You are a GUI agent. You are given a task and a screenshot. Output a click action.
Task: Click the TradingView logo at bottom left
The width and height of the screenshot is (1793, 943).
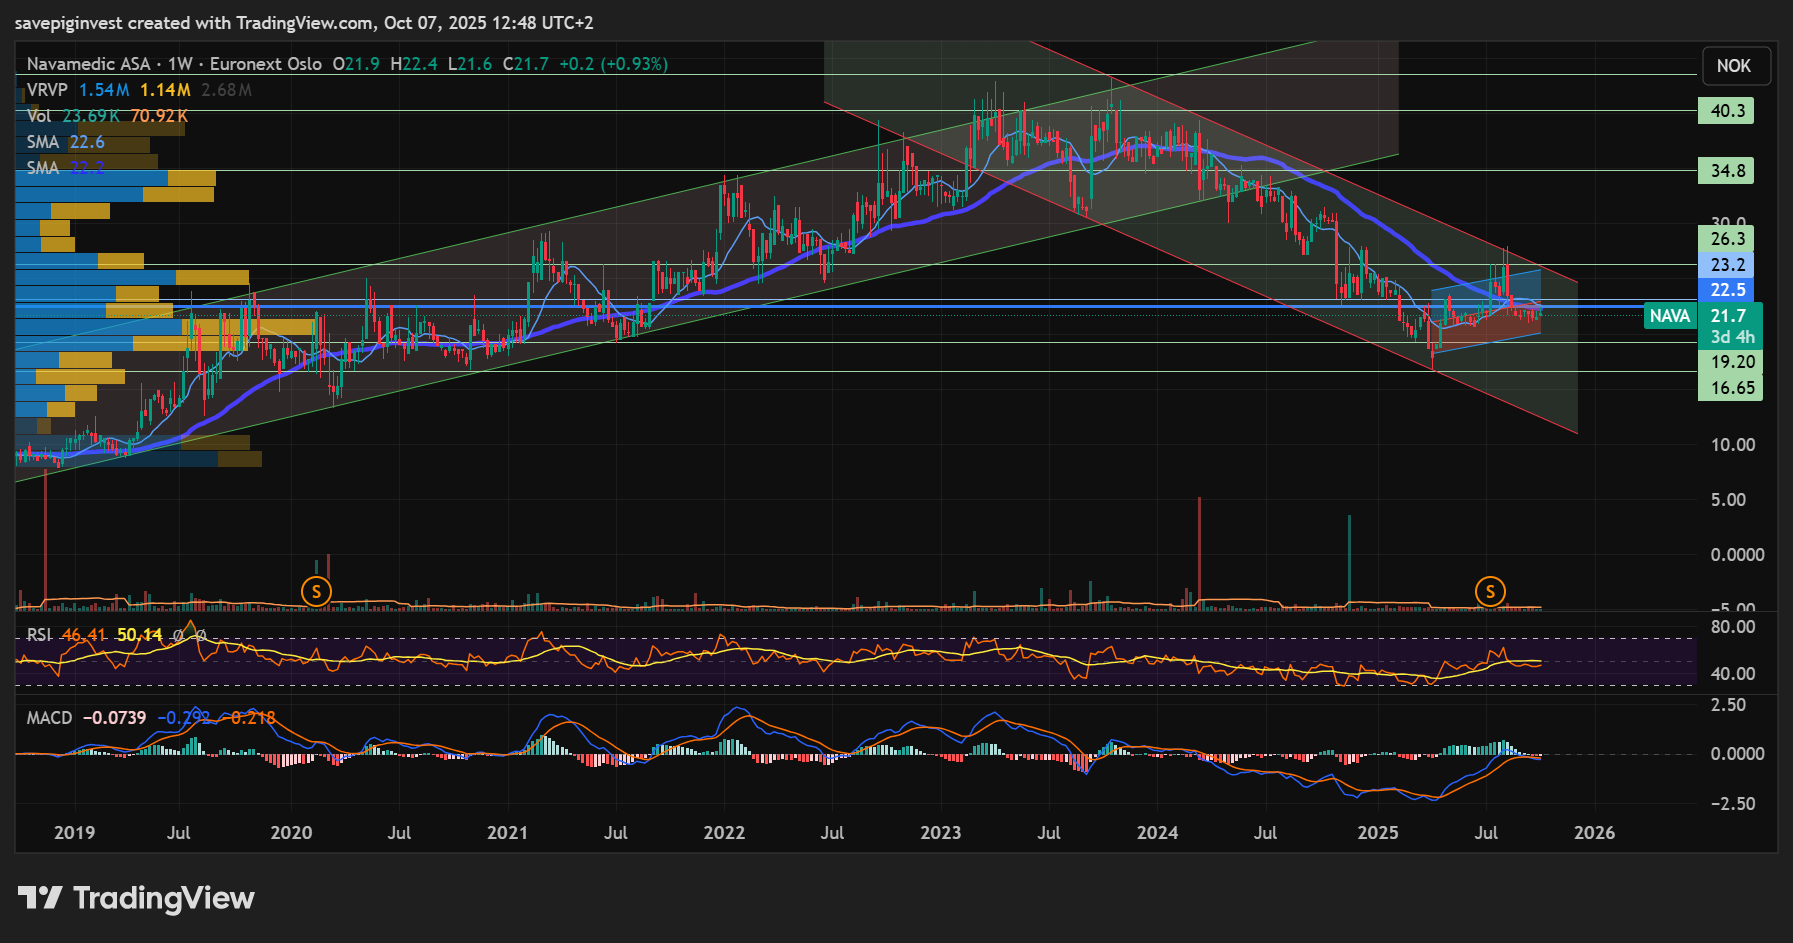pyautogui.click(x=137, y=898)
